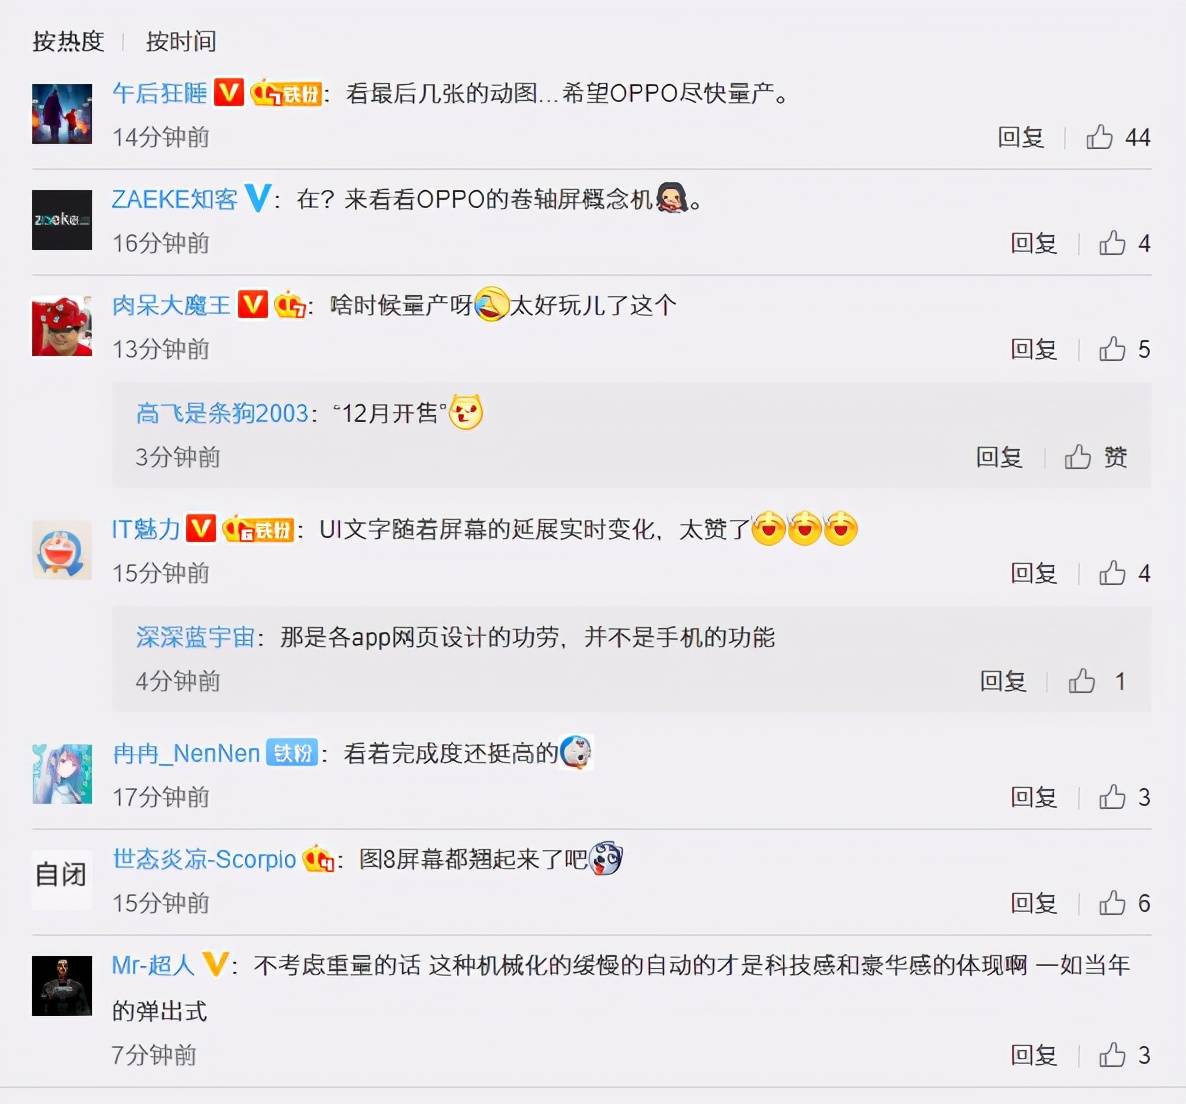
Task: Reply to 世态炎凉-Scorpio's comment
Action: [1033, 903]
